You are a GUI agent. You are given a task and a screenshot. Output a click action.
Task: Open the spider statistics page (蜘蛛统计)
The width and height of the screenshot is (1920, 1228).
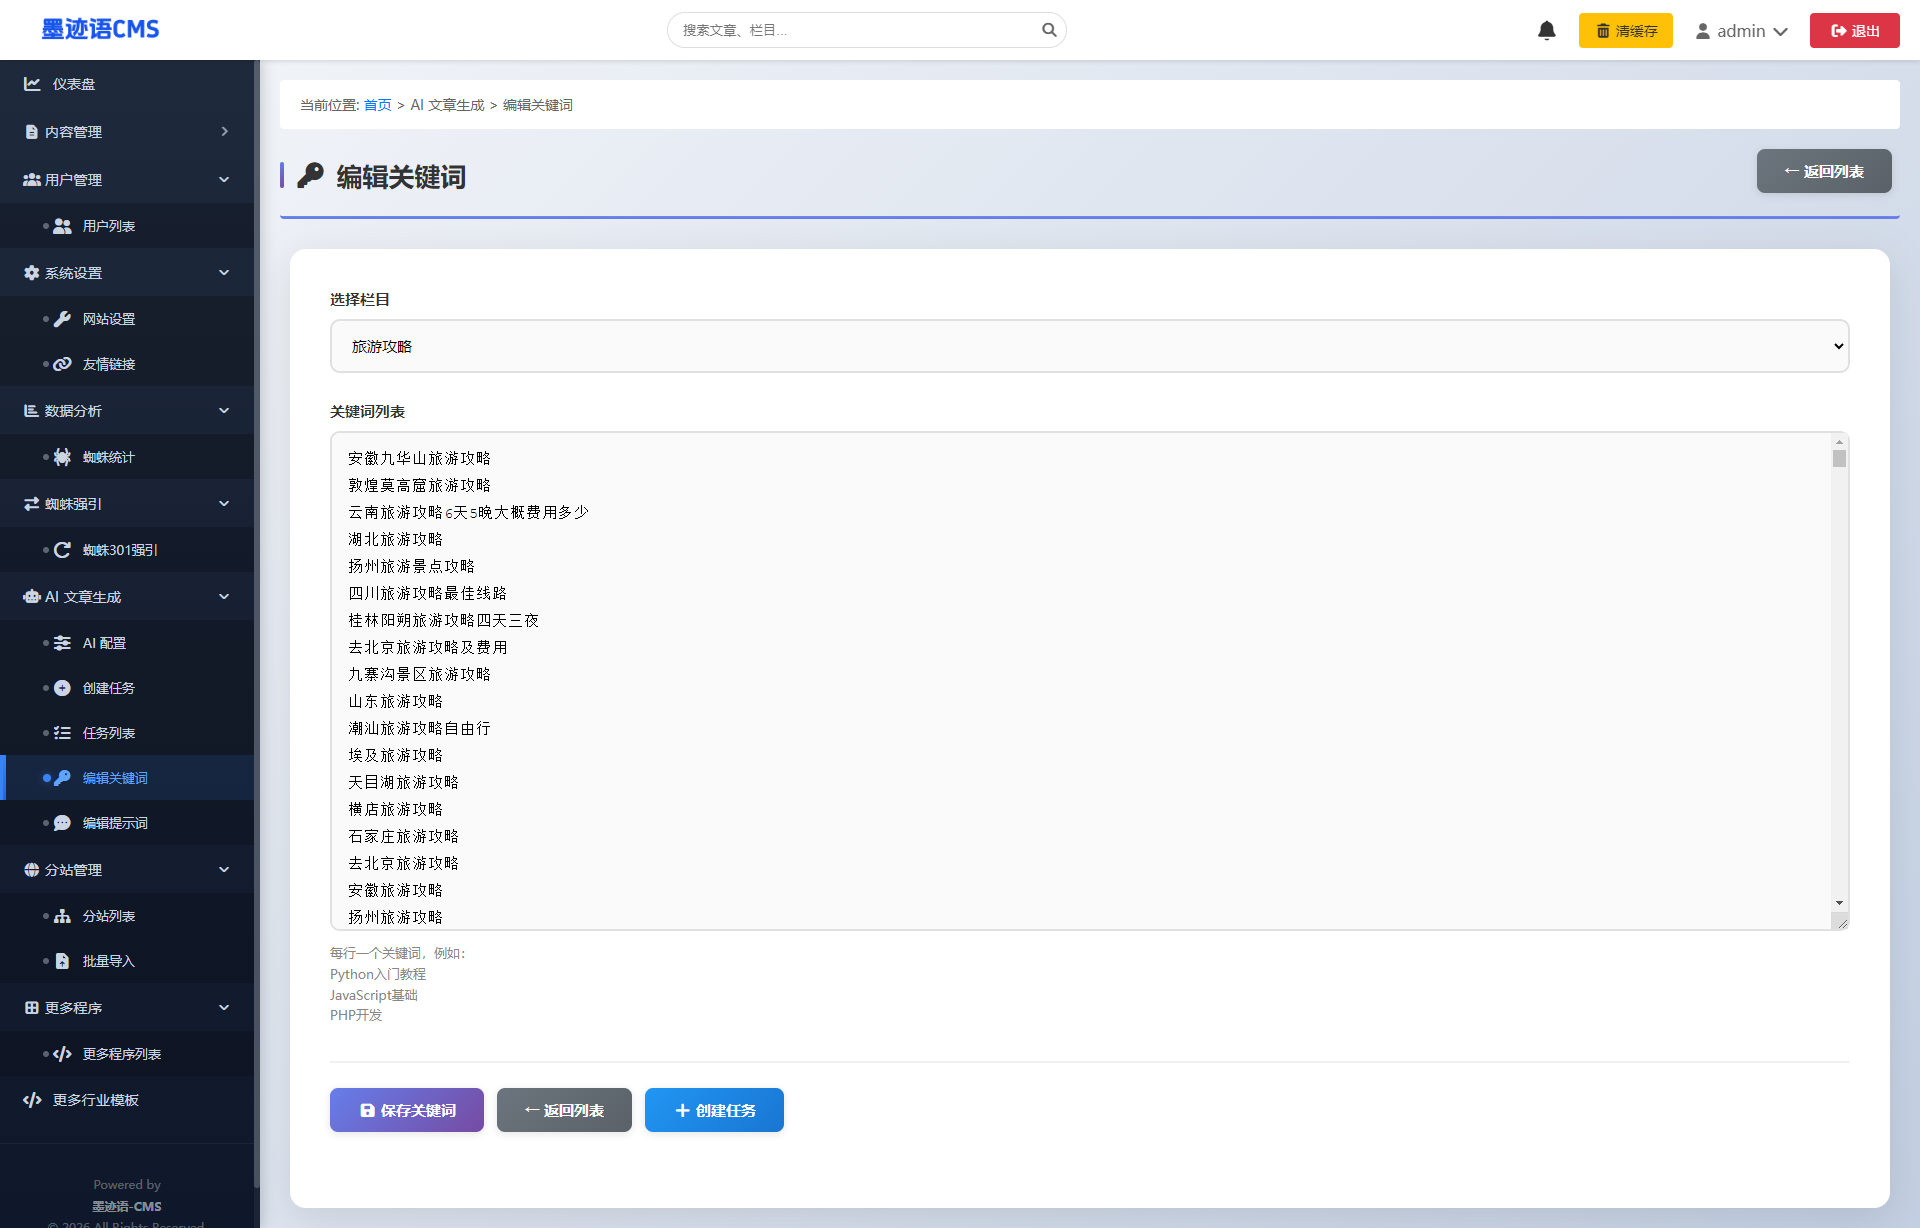108,457
